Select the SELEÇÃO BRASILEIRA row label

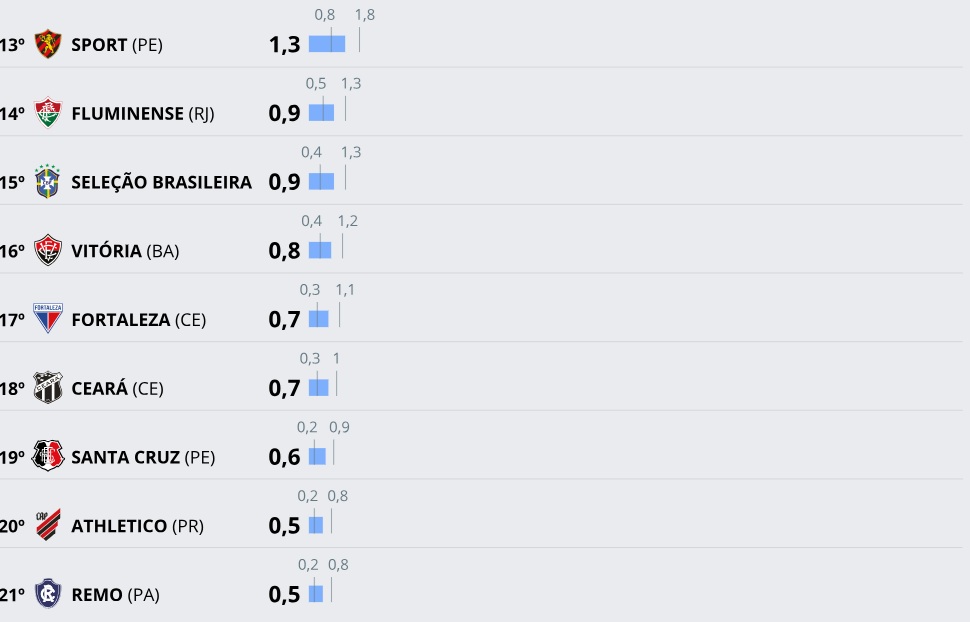[161, 182]
